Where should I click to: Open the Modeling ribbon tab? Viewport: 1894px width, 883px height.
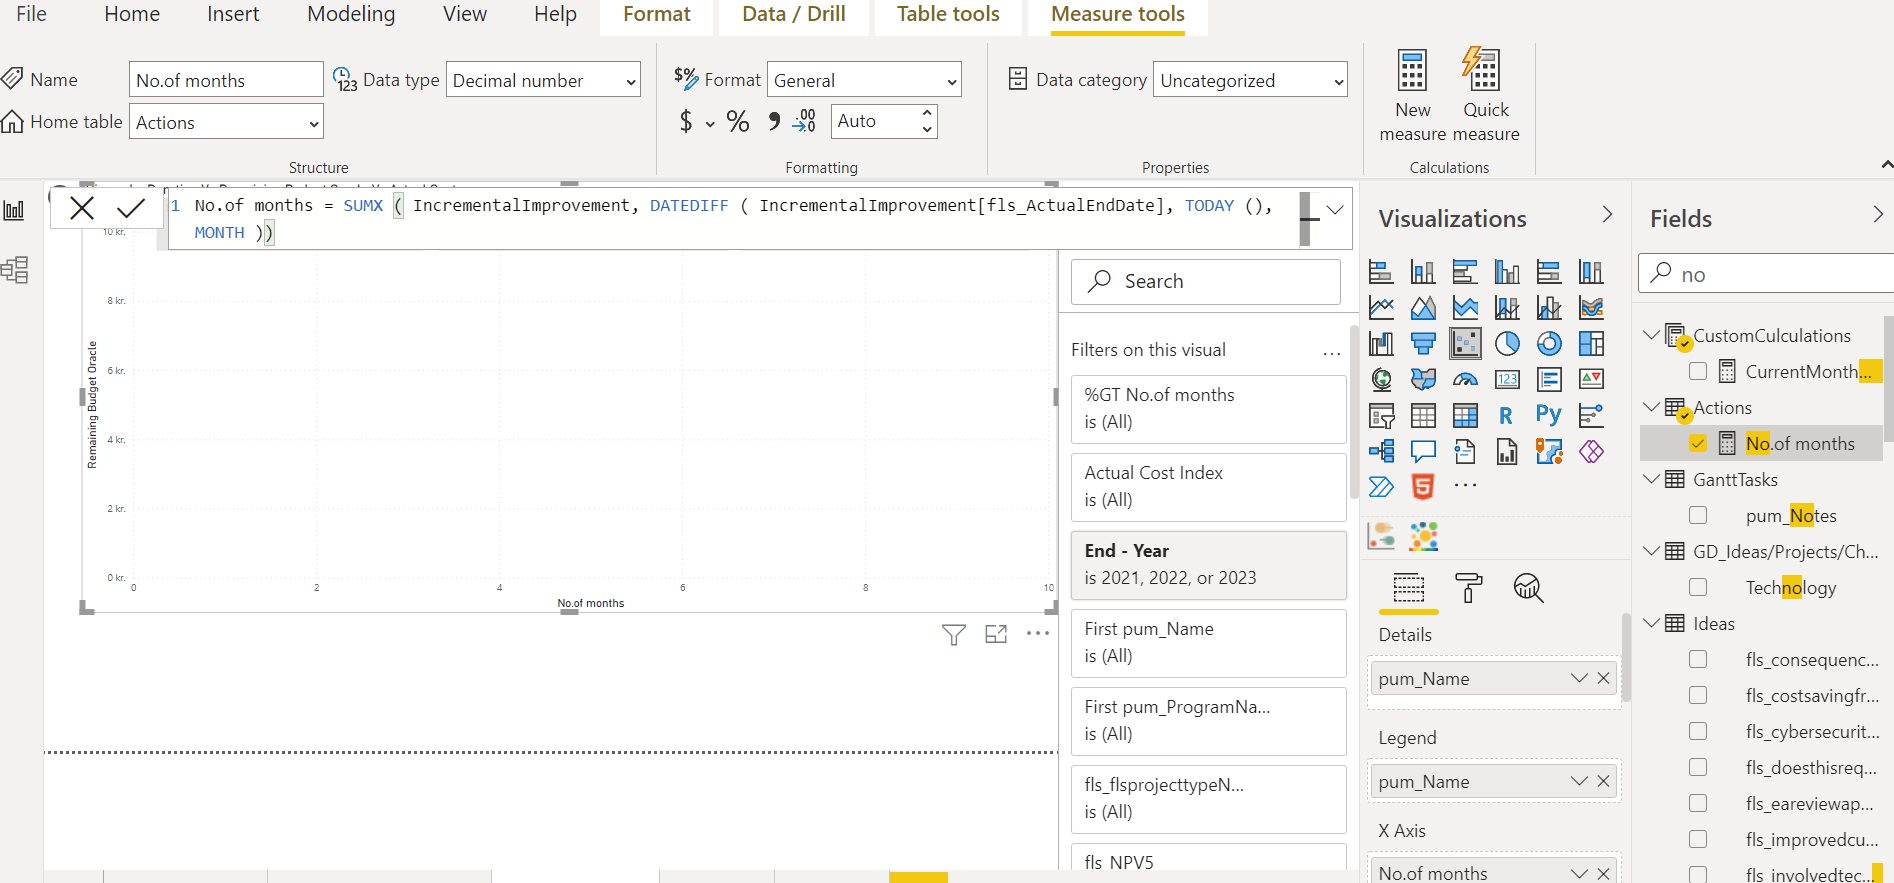click(351, 14)
